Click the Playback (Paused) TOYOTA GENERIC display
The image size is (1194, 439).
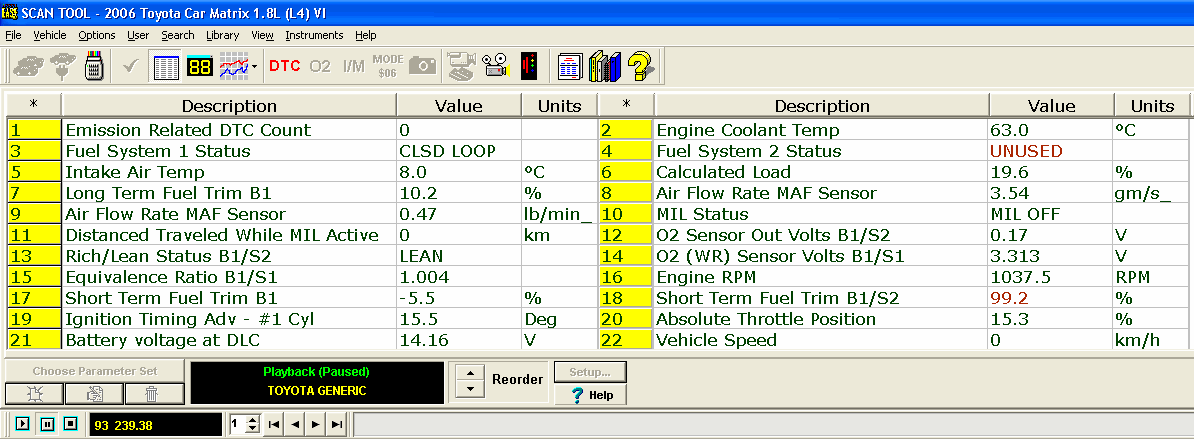click(x=316, y=383)
